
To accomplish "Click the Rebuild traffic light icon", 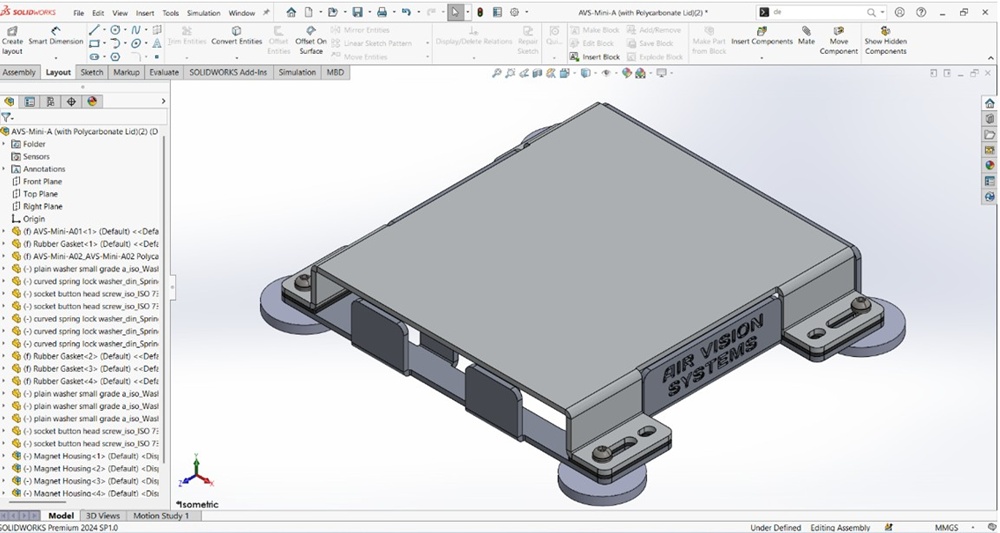I will pos(480,12).
